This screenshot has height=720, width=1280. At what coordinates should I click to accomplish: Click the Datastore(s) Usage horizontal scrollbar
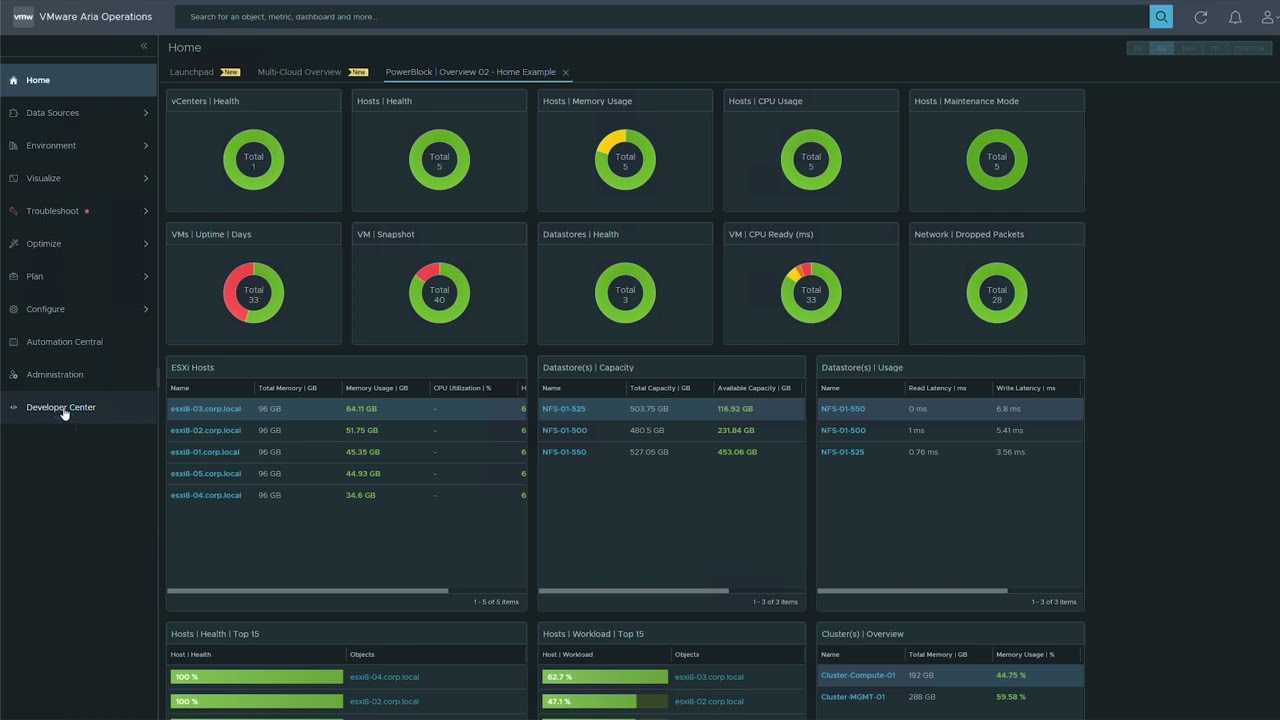coord(912,591)
